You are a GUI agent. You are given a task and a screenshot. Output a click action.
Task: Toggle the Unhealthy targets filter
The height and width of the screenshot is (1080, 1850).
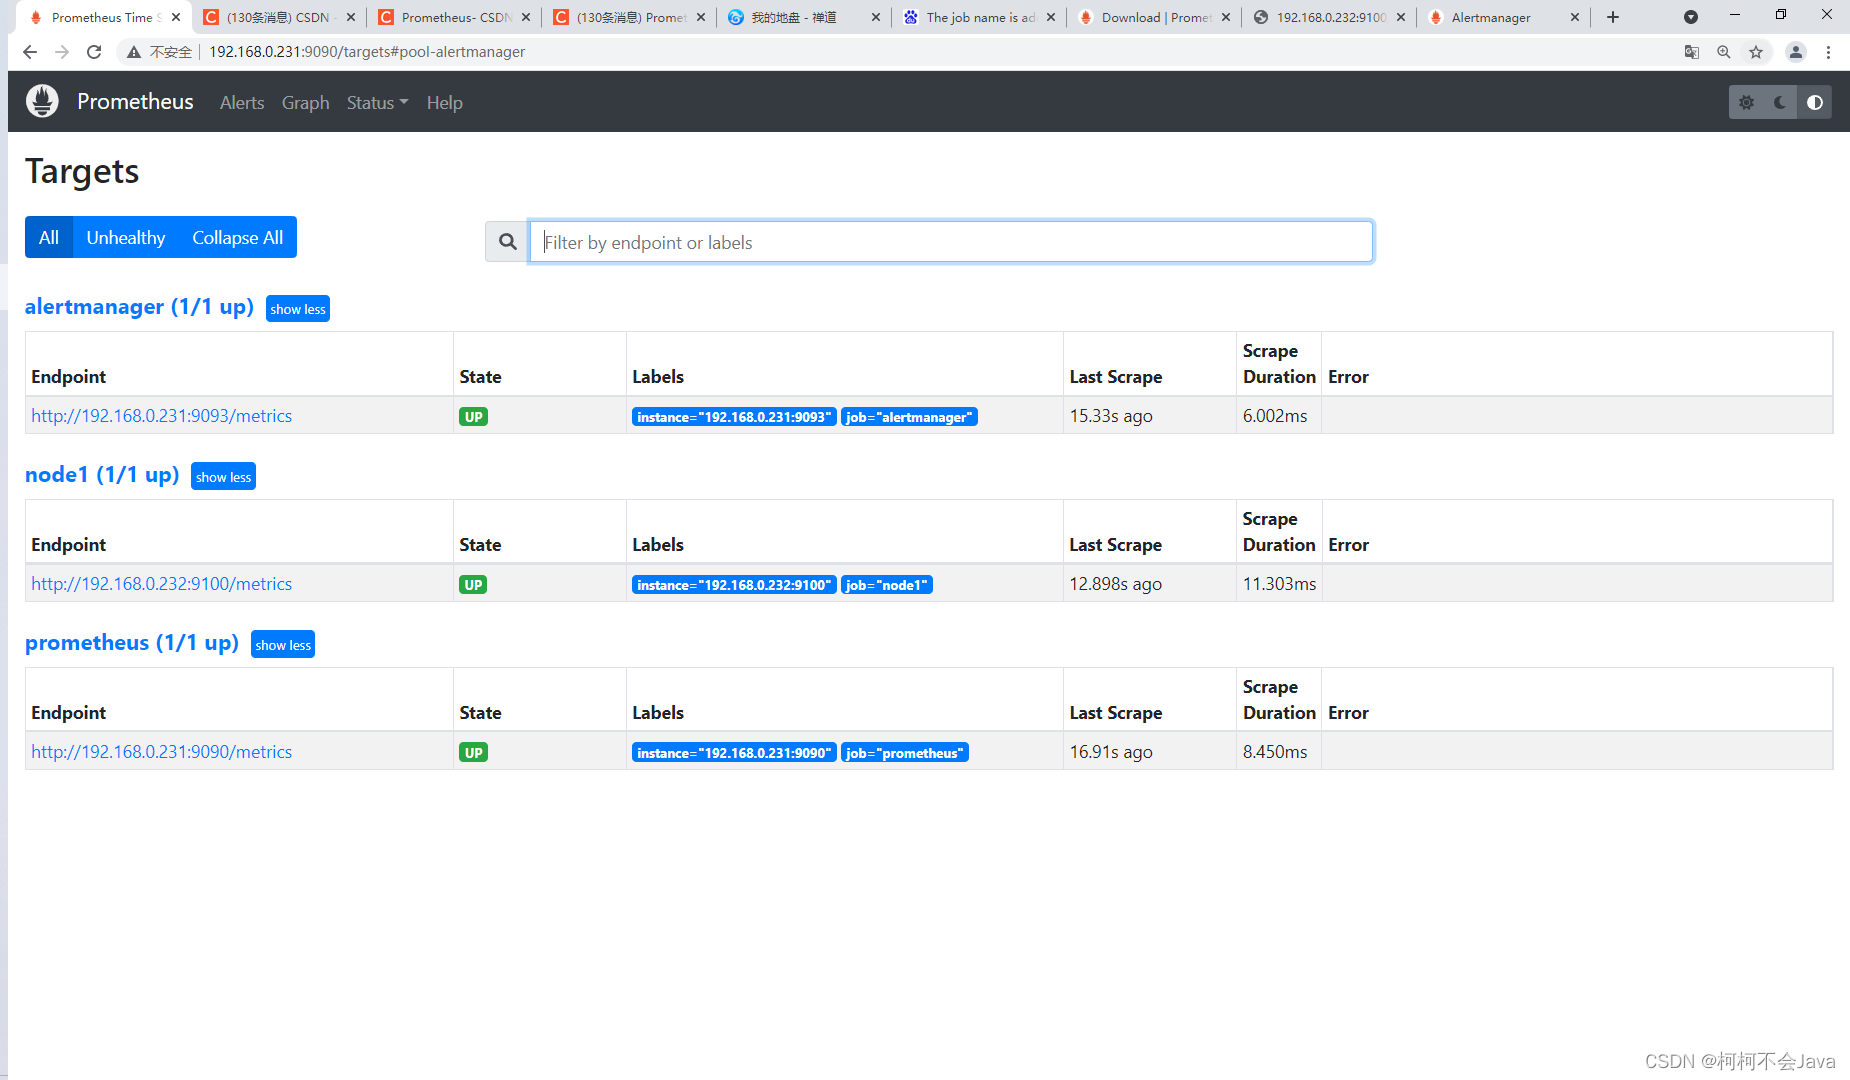(126, 238)
